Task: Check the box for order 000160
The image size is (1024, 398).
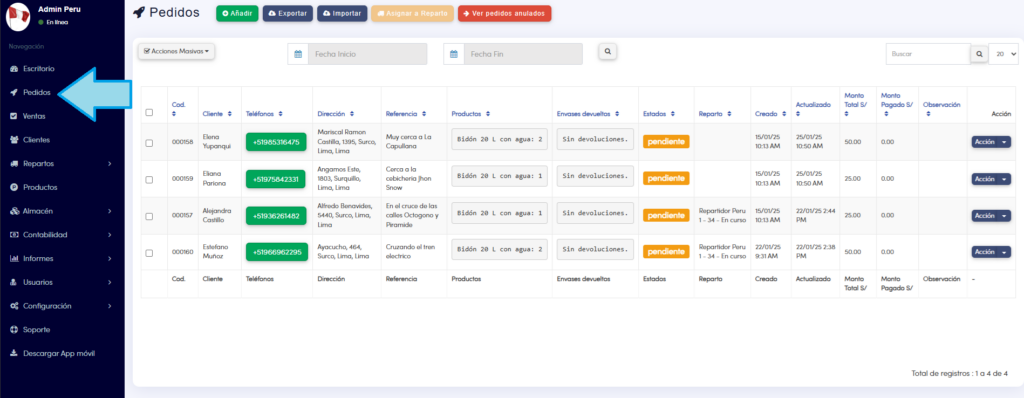Action: pyautogui.click(x=149, y=252)
